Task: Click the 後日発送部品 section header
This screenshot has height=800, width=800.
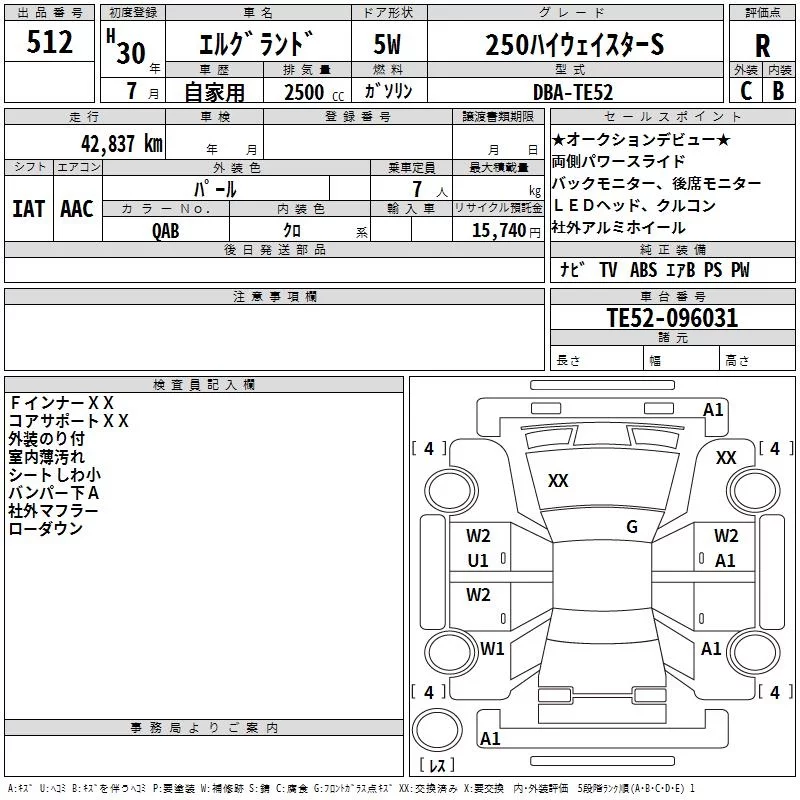Action: point(274,249)
